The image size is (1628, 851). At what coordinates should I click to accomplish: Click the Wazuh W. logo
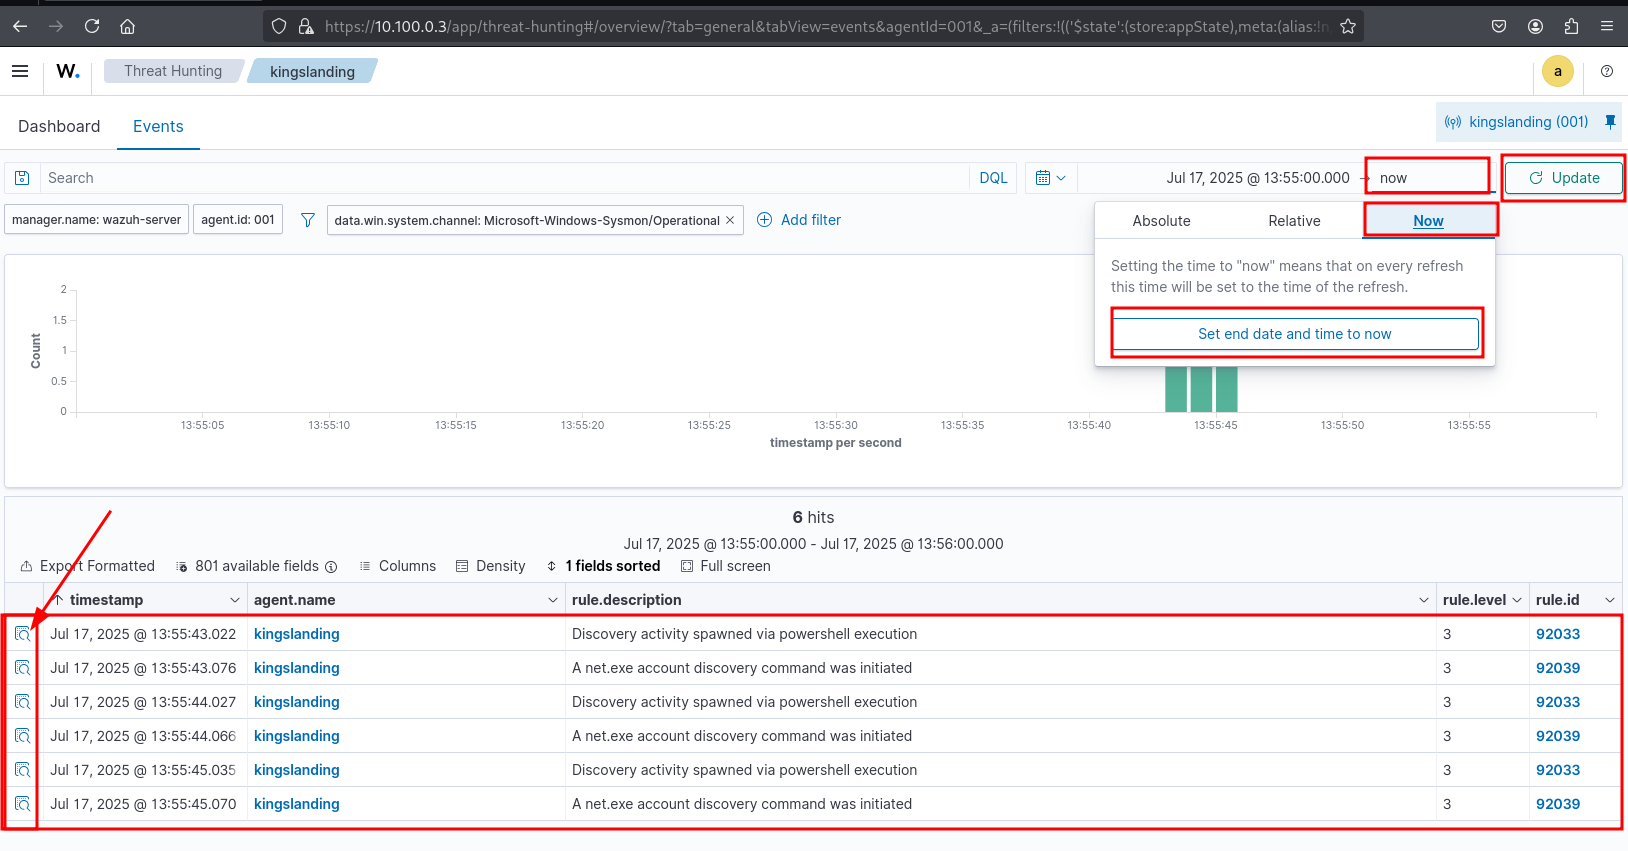pyautogui.click(x=68, y=71)
